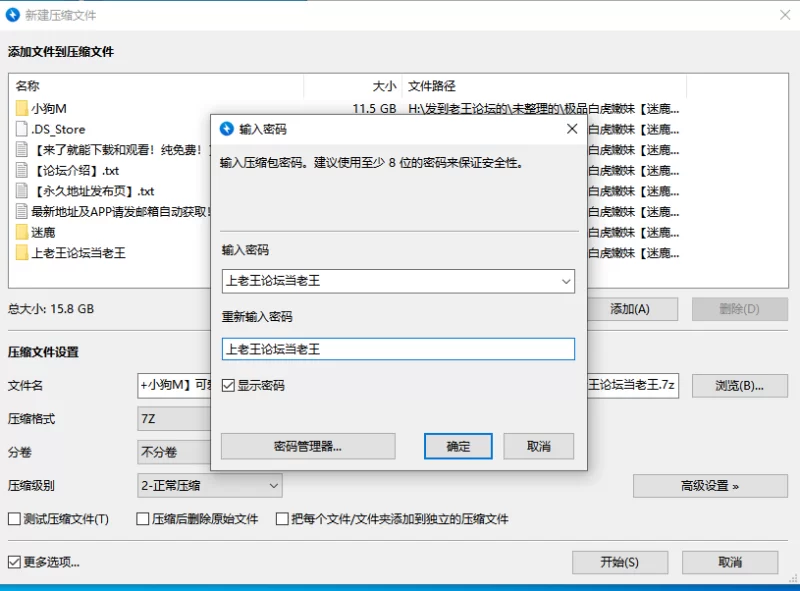The height and width of the screenshot is (591, 800).
Task: Expand the 输入密码 dropdown arrow
Action: (x=566, y=281)
